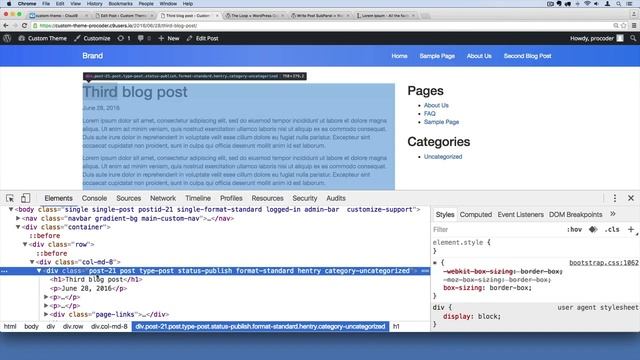This screenshot has height=360, width=640.
Task: Open bootstrap.css:1062 source link
Action: pyautogui.click(x=604, y=262)
